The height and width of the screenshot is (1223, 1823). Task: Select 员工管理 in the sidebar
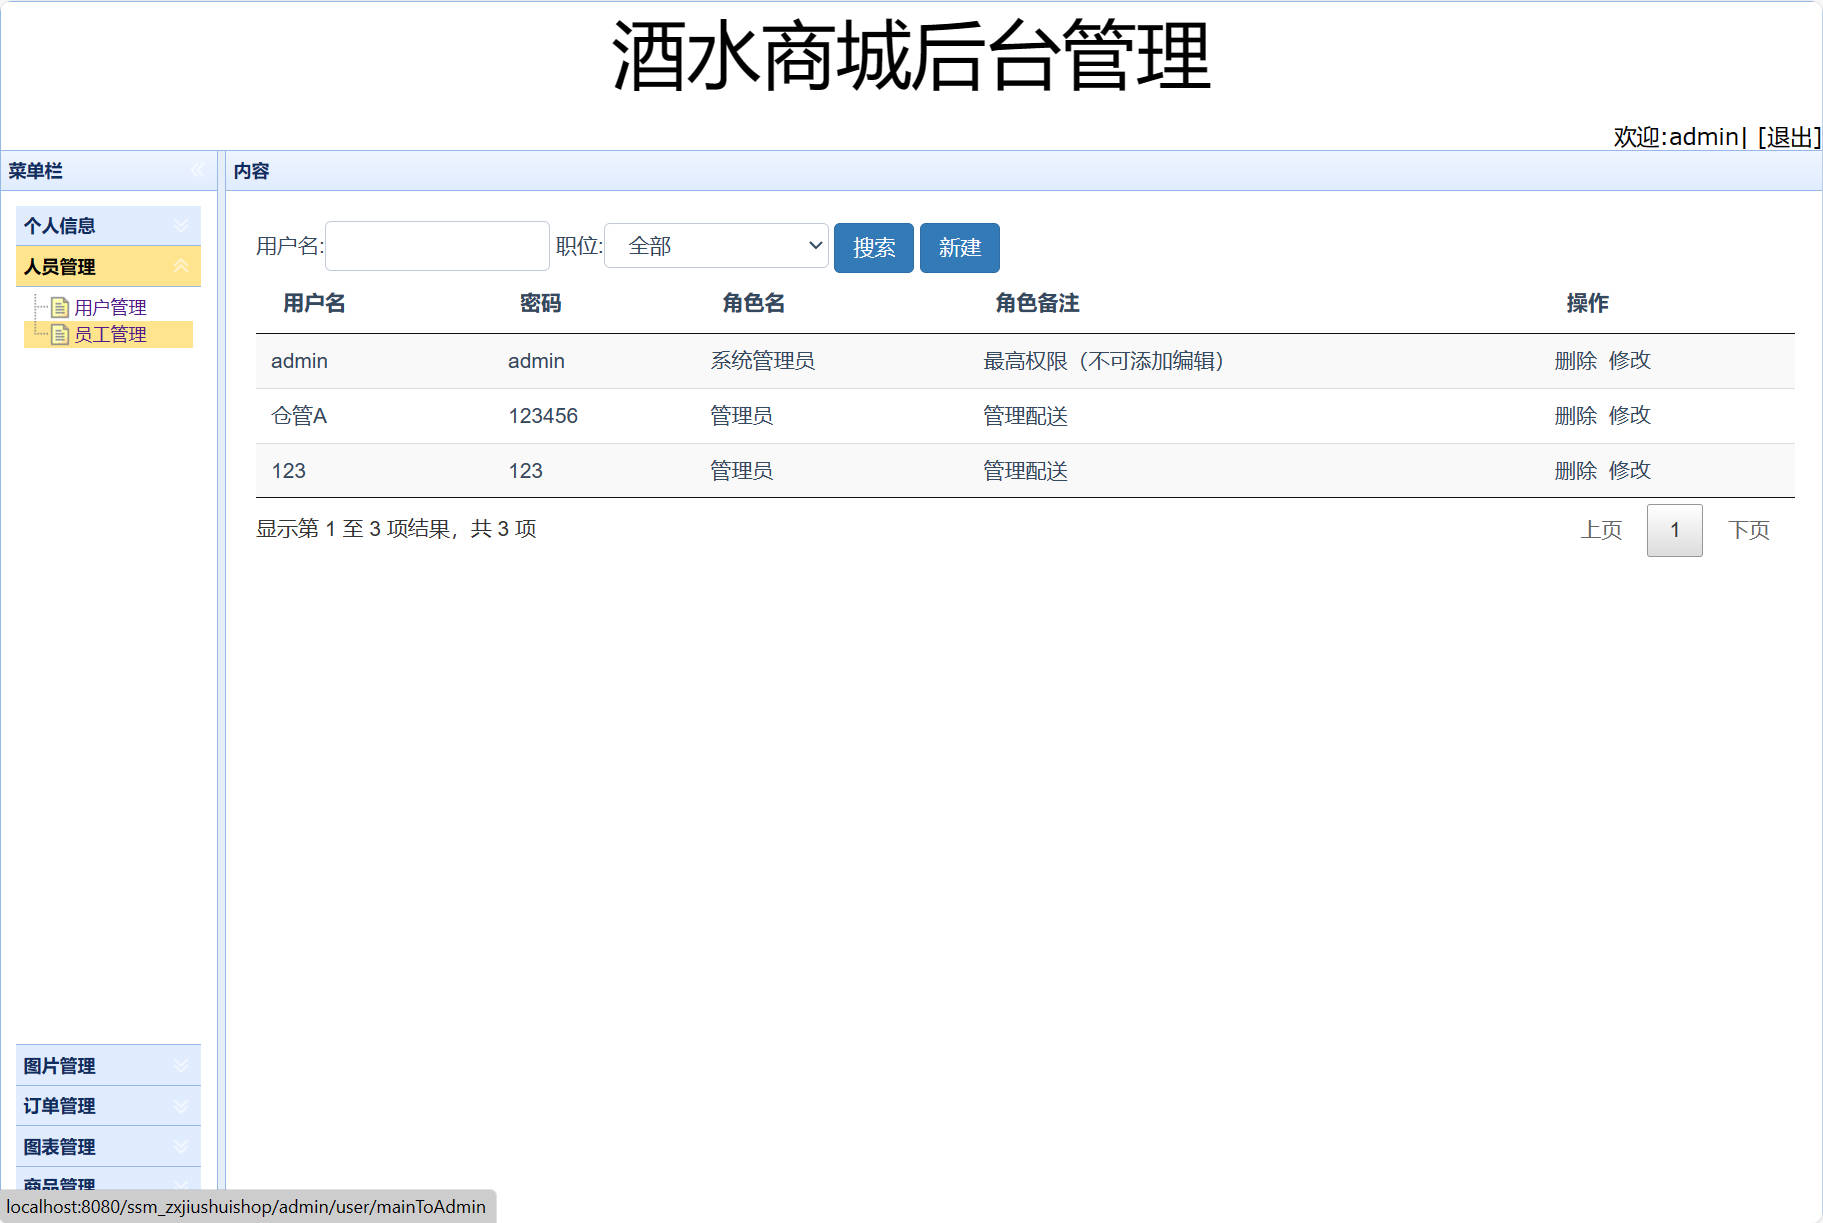coord(108,334)
